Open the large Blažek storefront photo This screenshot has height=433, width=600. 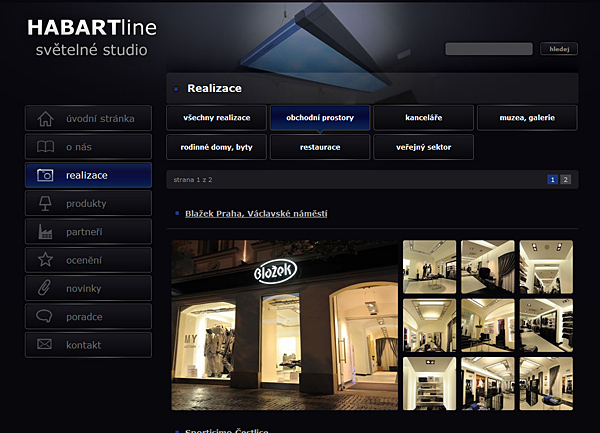[285, 325]
